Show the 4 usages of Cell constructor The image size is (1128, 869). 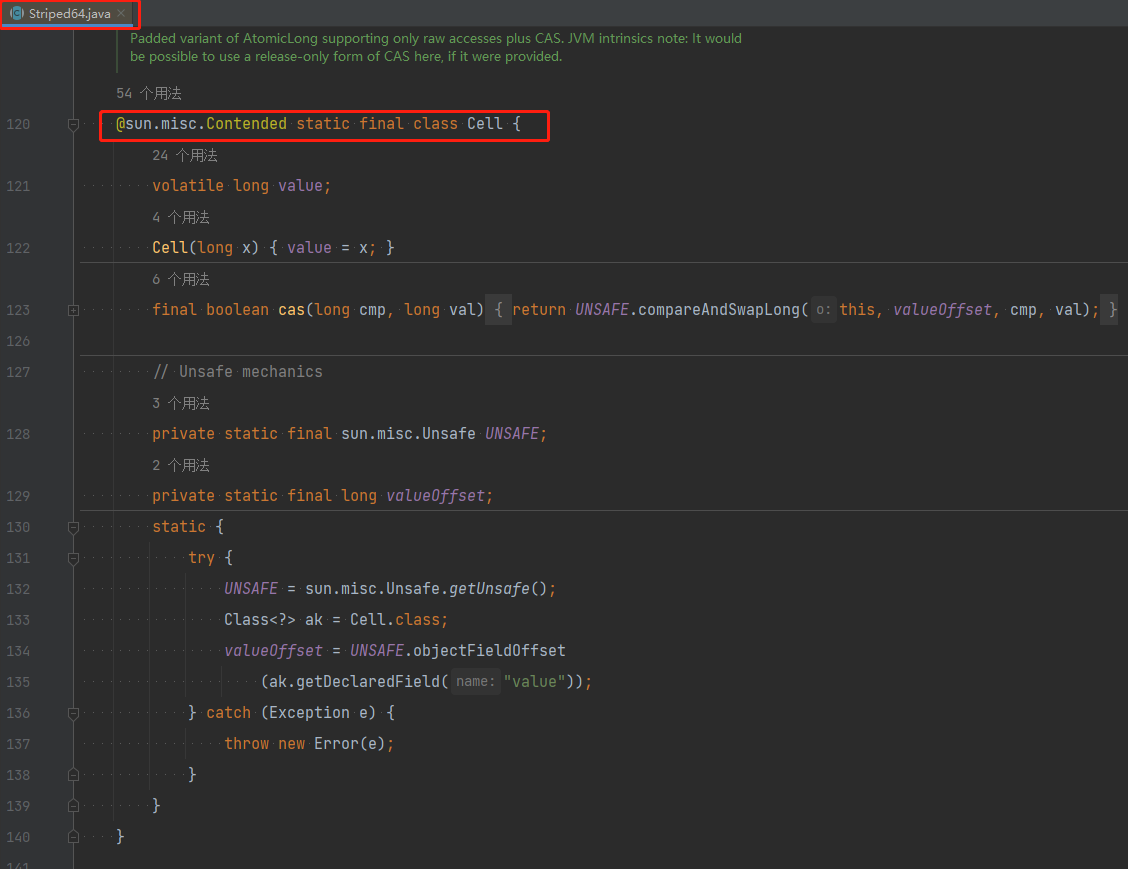[181, 217]
